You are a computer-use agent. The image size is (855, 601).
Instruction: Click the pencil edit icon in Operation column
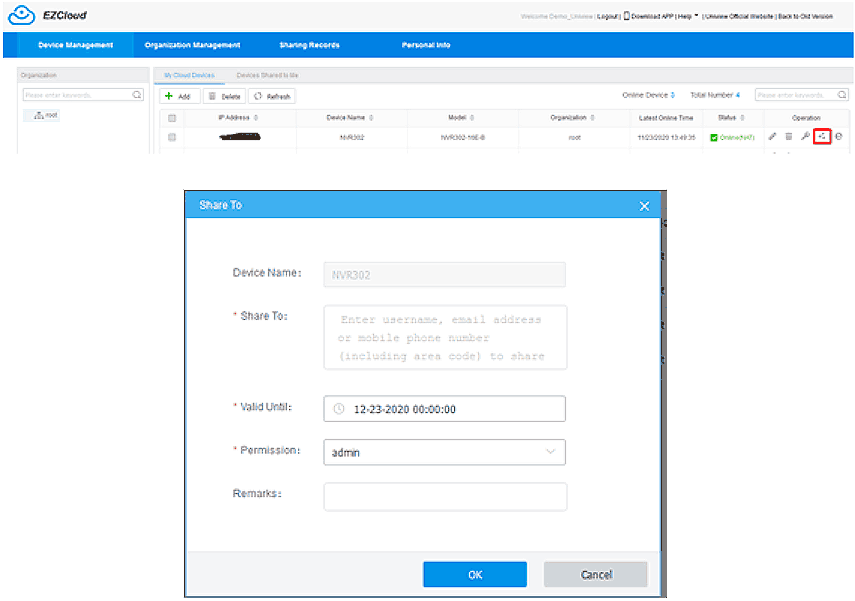771,136
